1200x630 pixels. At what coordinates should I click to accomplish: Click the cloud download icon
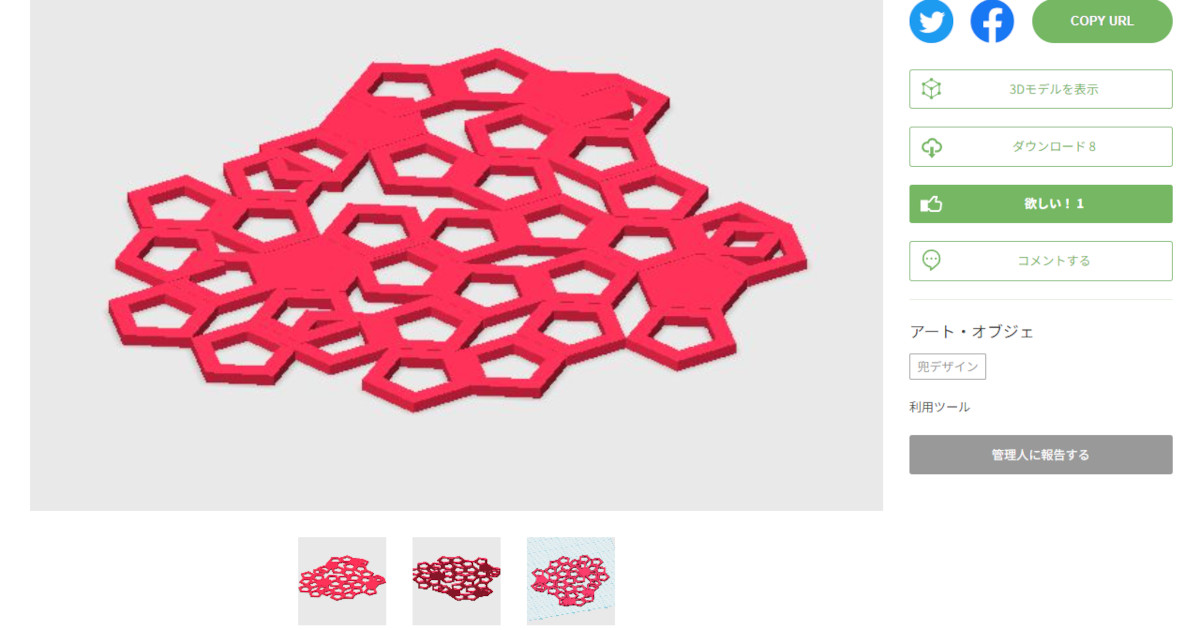[931, 147]
